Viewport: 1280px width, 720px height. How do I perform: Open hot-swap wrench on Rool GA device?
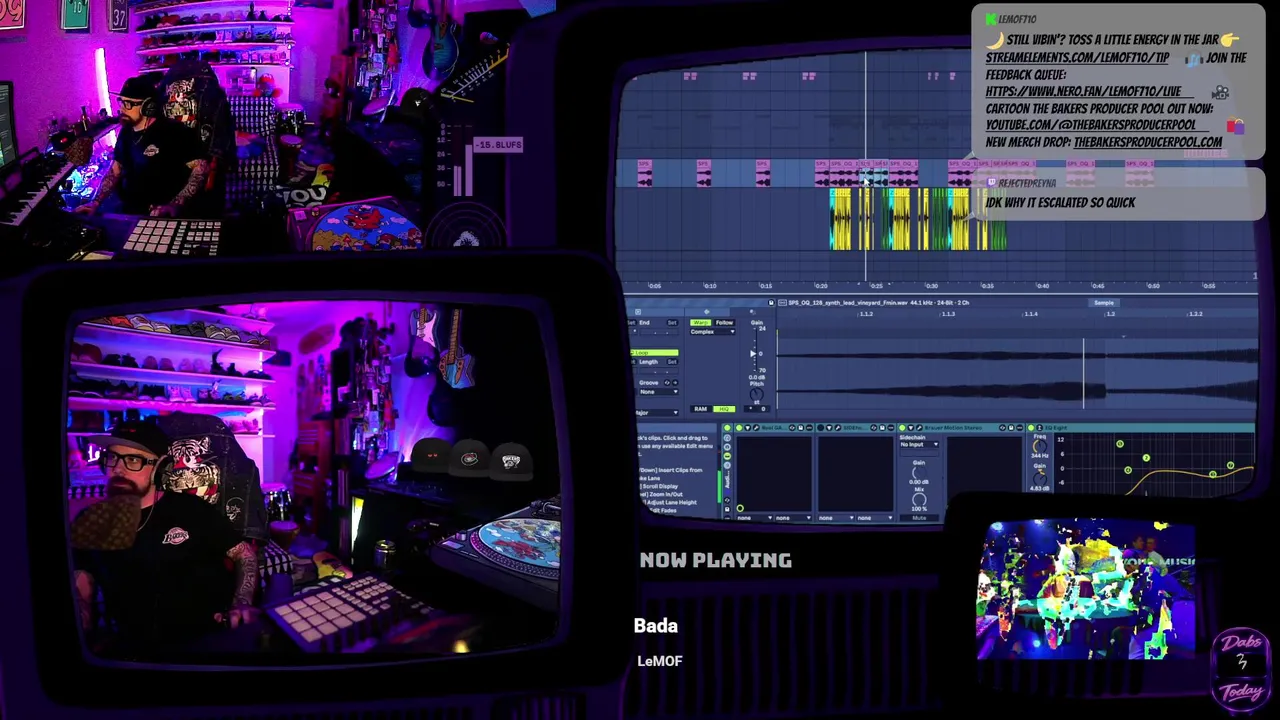(756, 428)
